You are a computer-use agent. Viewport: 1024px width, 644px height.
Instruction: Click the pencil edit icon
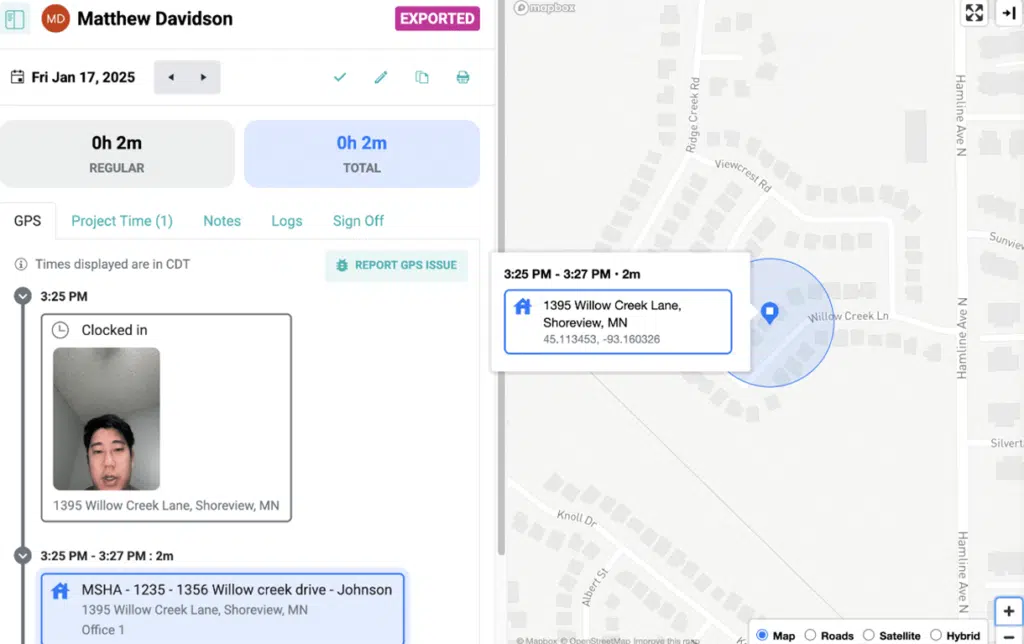pos(381,77)
